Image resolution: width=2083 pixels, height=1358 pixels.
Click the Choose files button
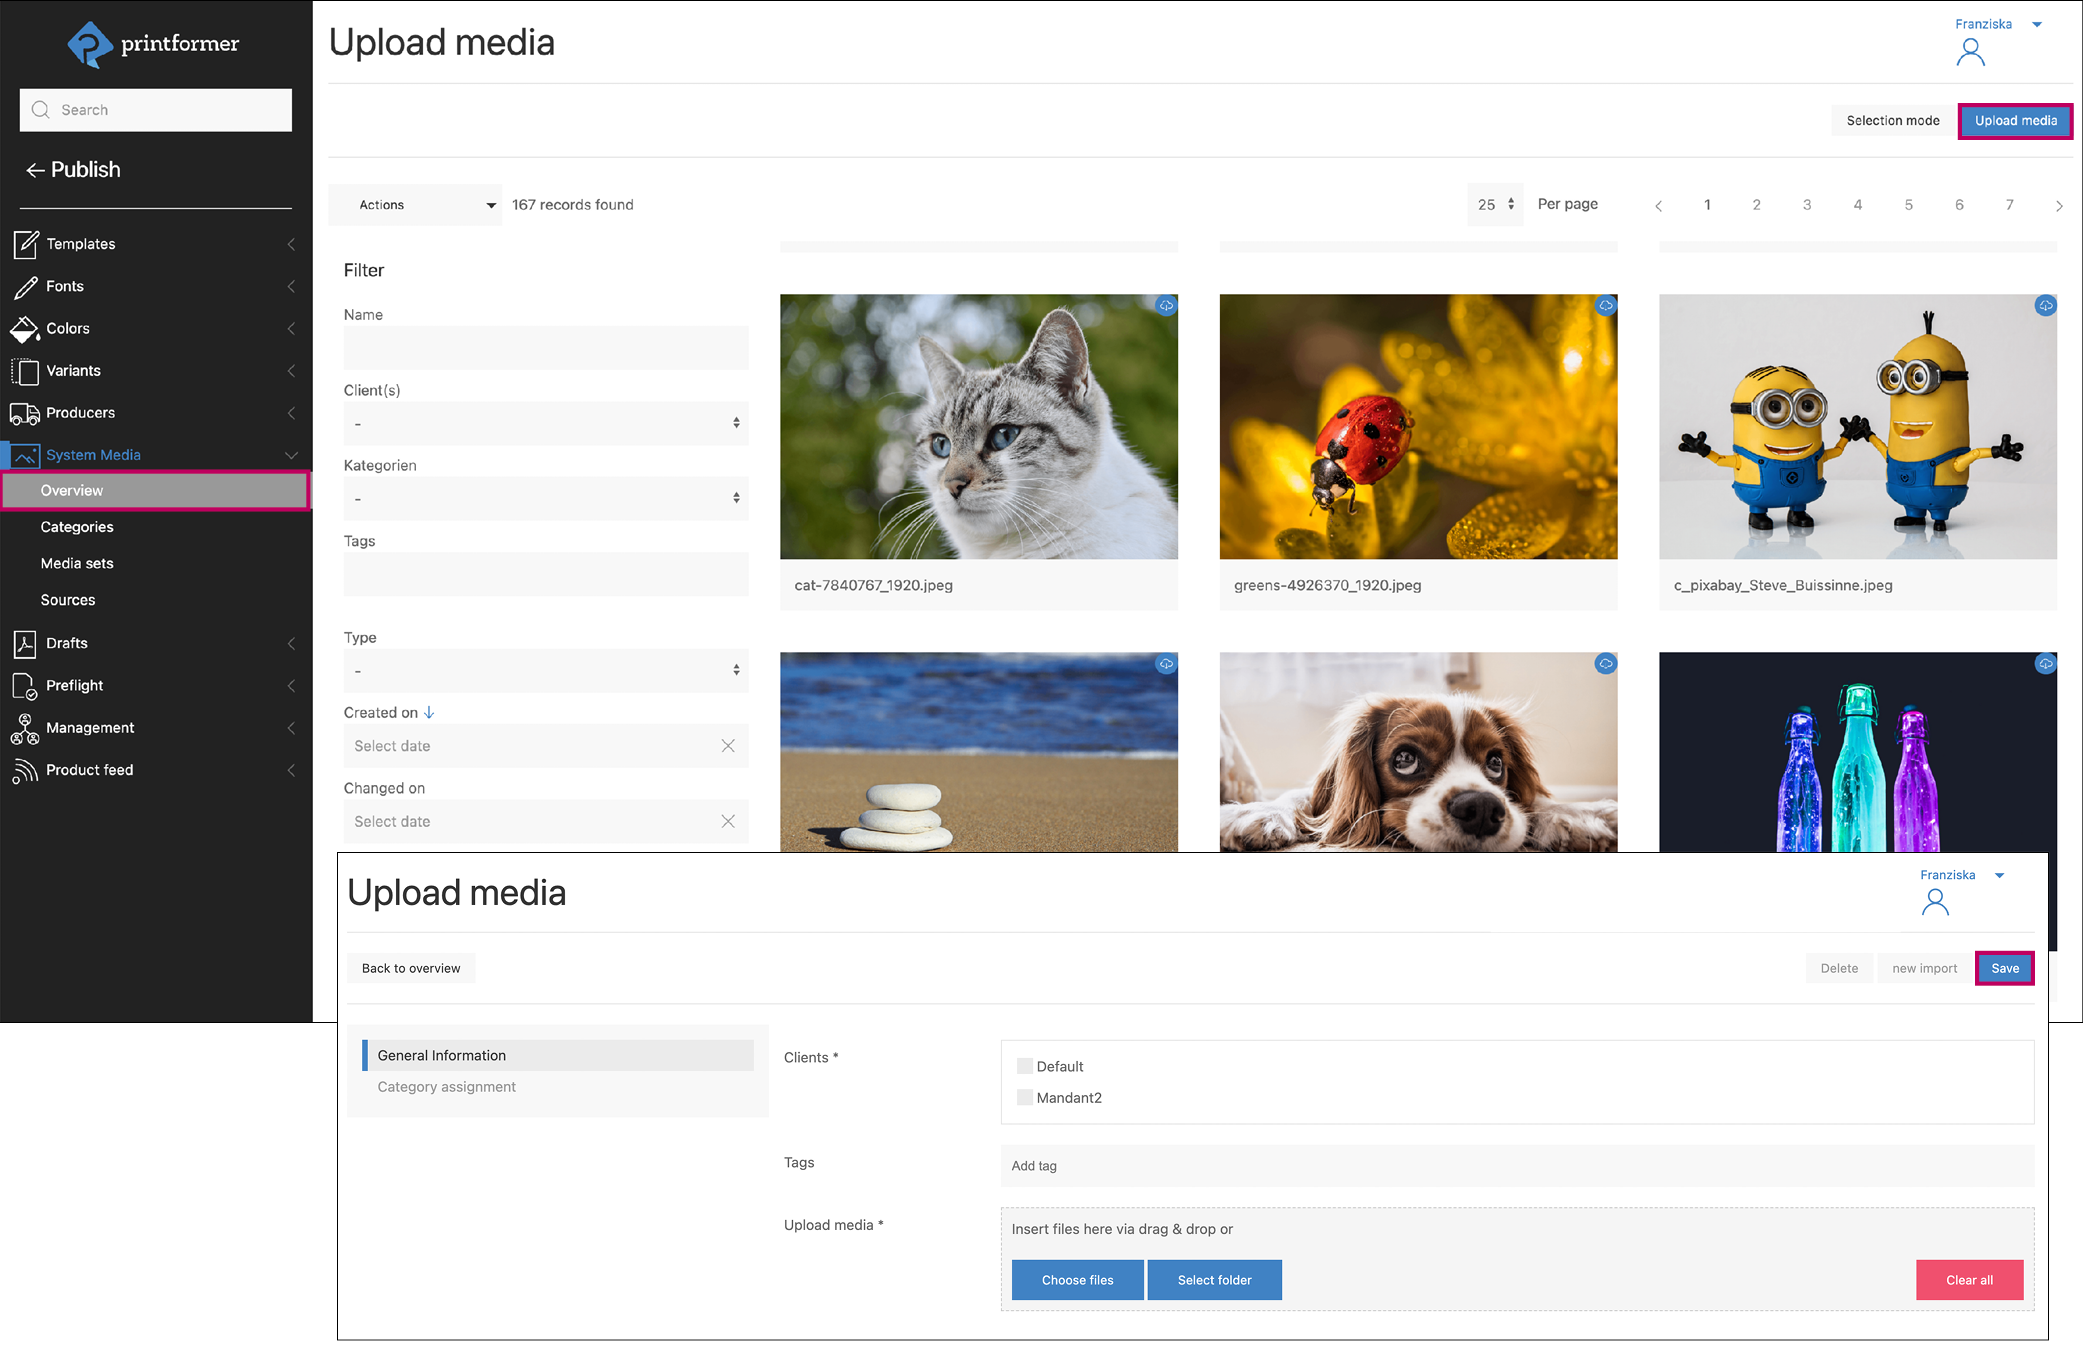coord(1077,1280)
